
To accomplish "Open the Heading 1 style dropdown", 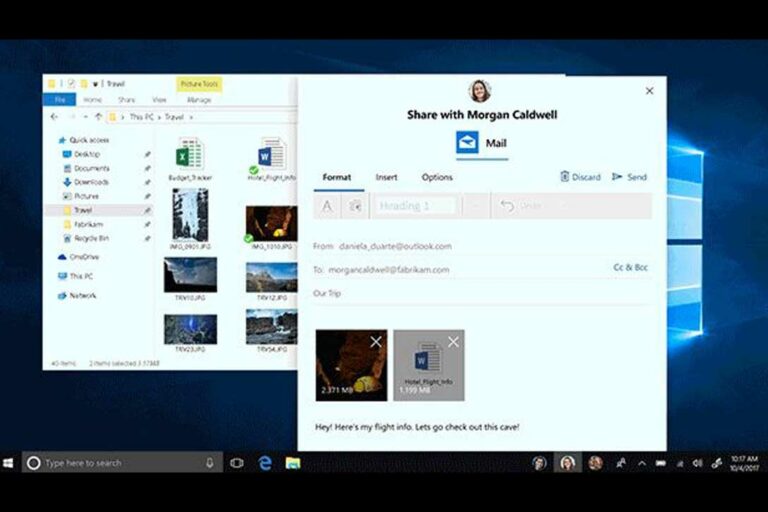I will point(416,206).
